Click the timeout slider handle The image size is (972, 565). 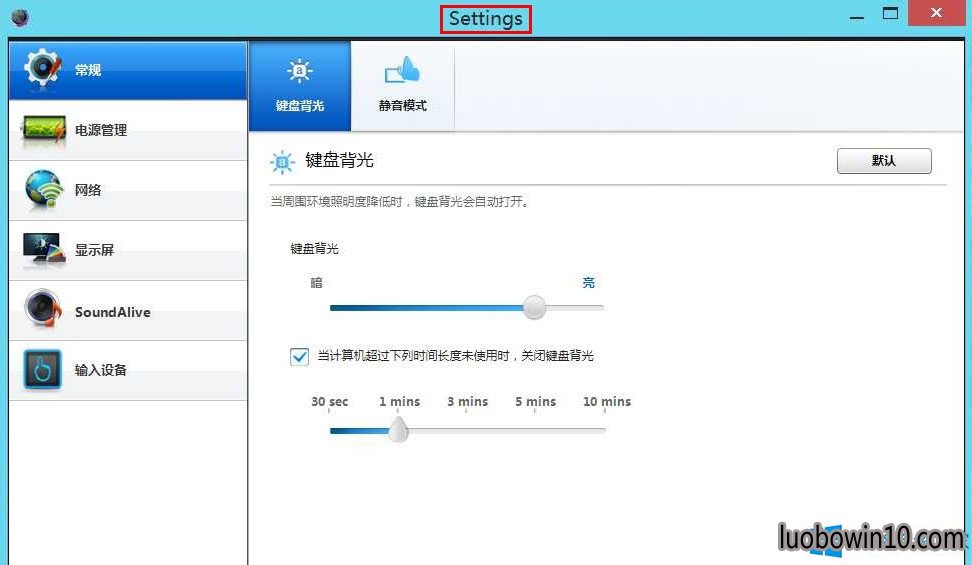pyautogui.click(x=398, y=429)
